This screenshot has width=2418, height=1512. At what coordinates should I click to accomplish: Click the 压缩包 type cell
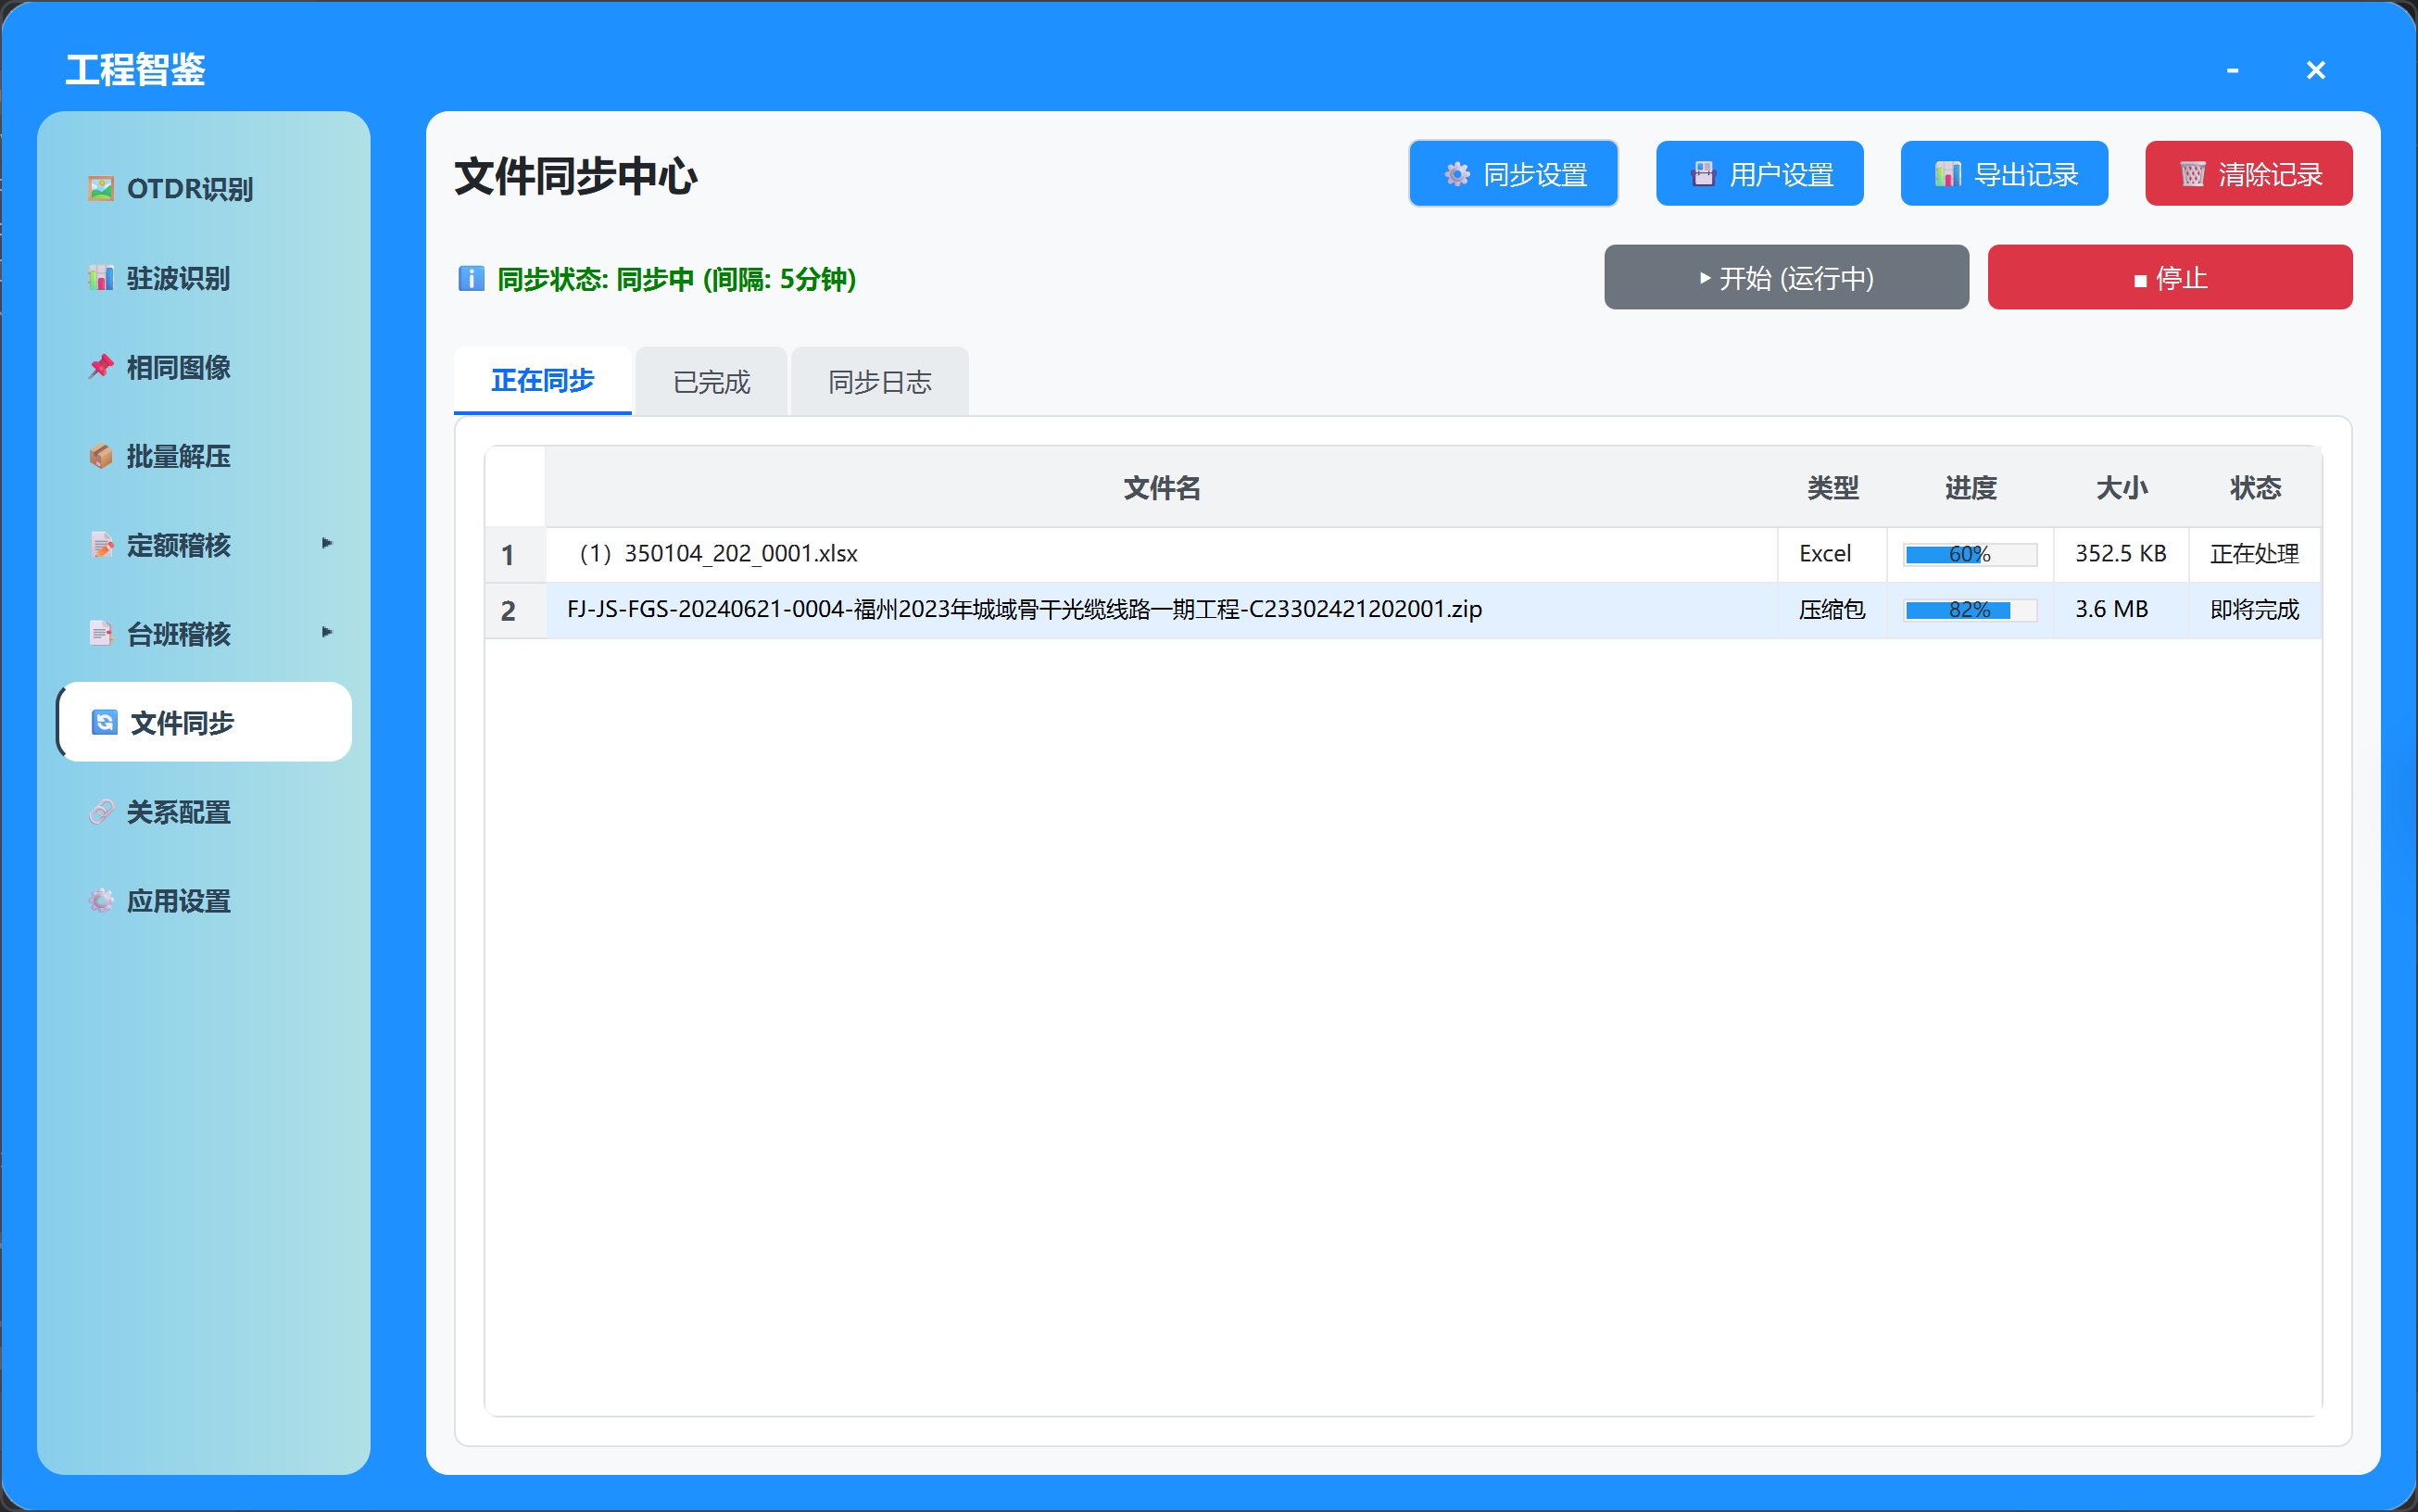(x=1832, y=610)
